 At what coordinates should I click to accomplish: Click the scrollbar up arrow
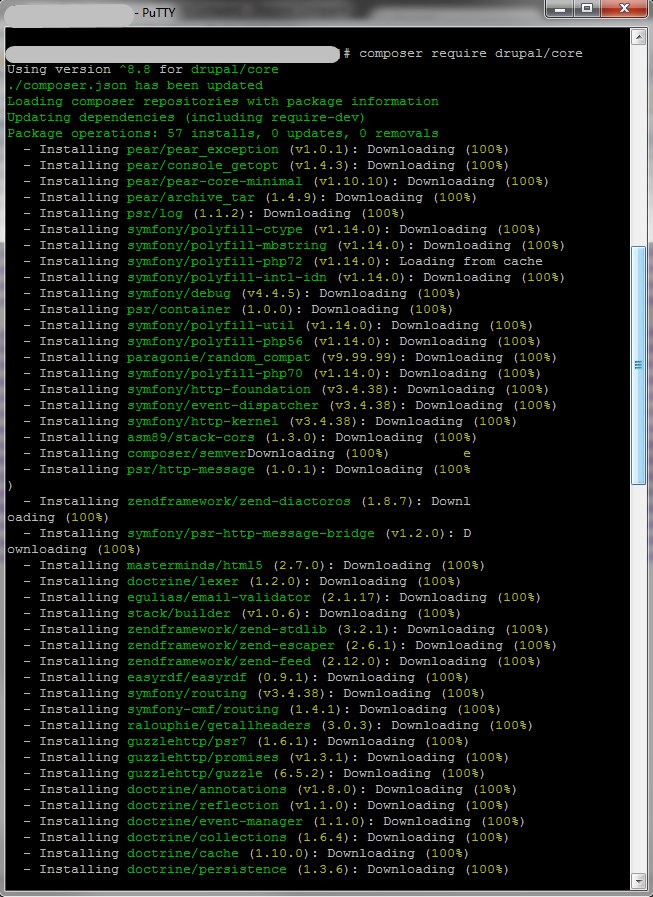coord(638,37)
